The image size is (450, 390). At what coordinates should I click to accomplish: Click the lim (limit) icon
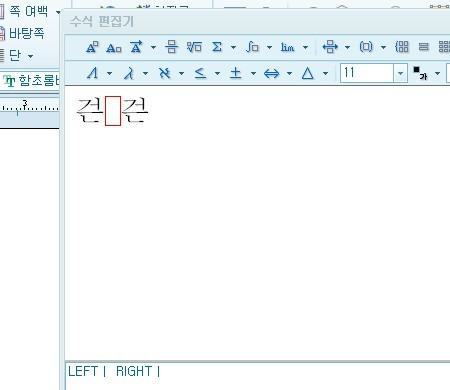coord(287,47)
